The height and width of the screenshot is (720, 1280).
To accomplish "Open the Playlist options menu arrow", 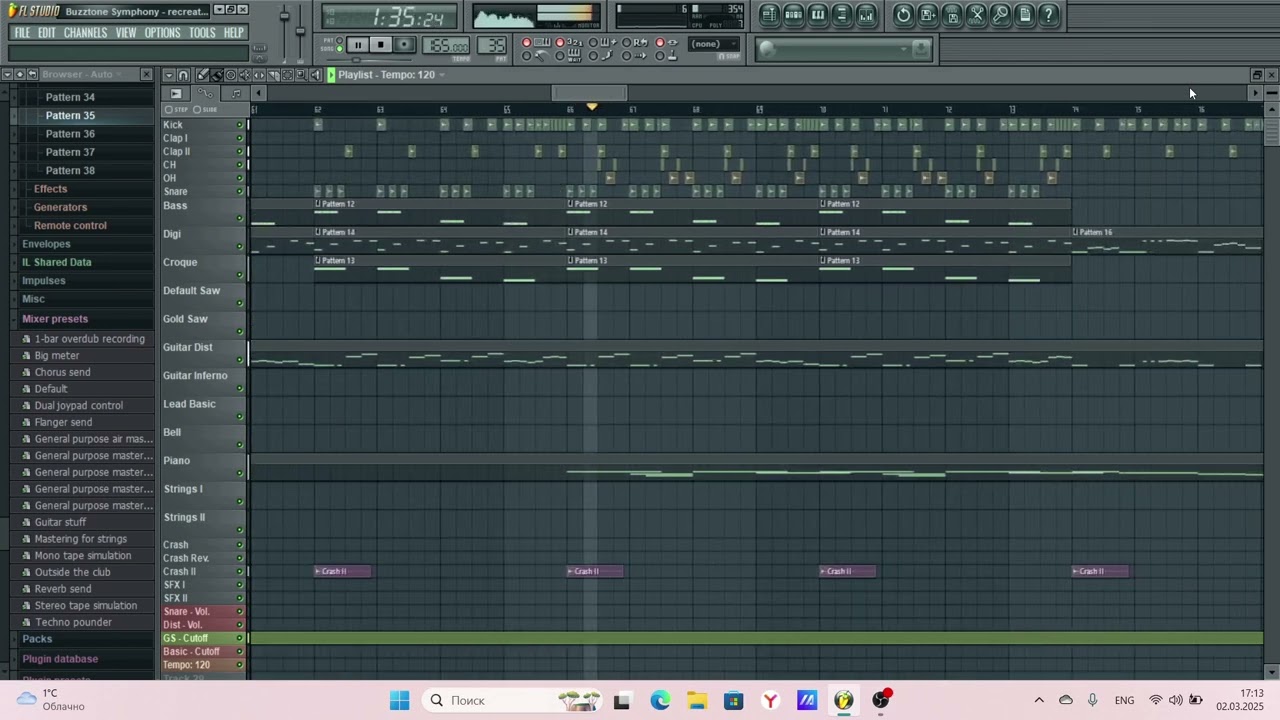I will click(x=169, y=75).
